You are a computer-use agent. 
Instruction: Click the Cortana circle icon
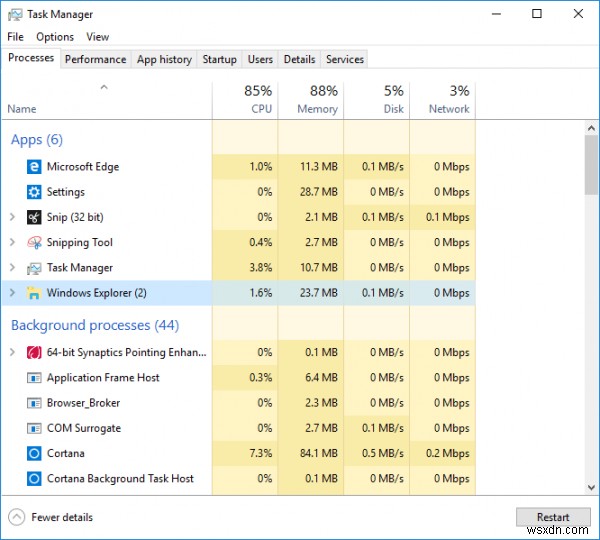34,454
